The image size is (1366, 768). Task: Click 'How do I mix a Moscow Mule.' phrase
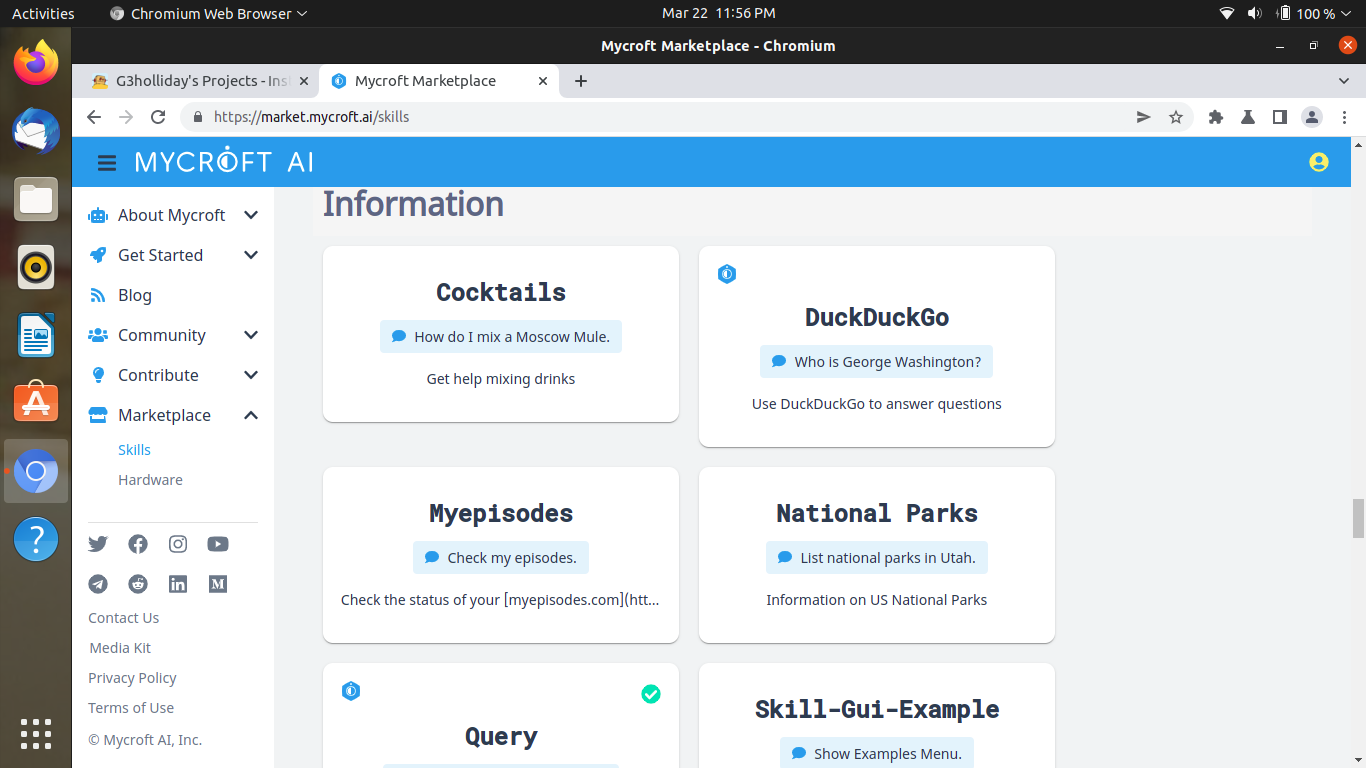click(x=501, y=337)
